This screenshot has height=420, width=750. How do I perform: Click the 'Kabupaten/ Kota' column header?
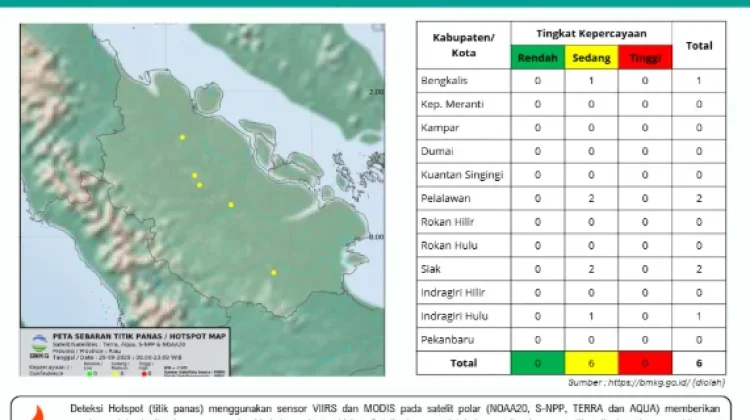point(463,45)
